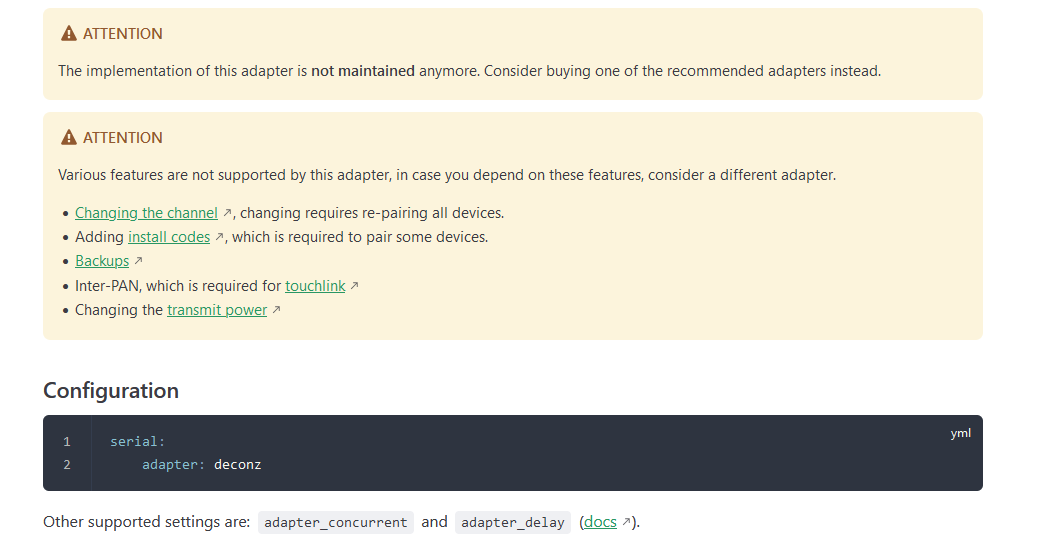Click the Configuration heading
The width and height of the screenshot is (1056, 552).
pyautogui.click(x=111, y=390)
